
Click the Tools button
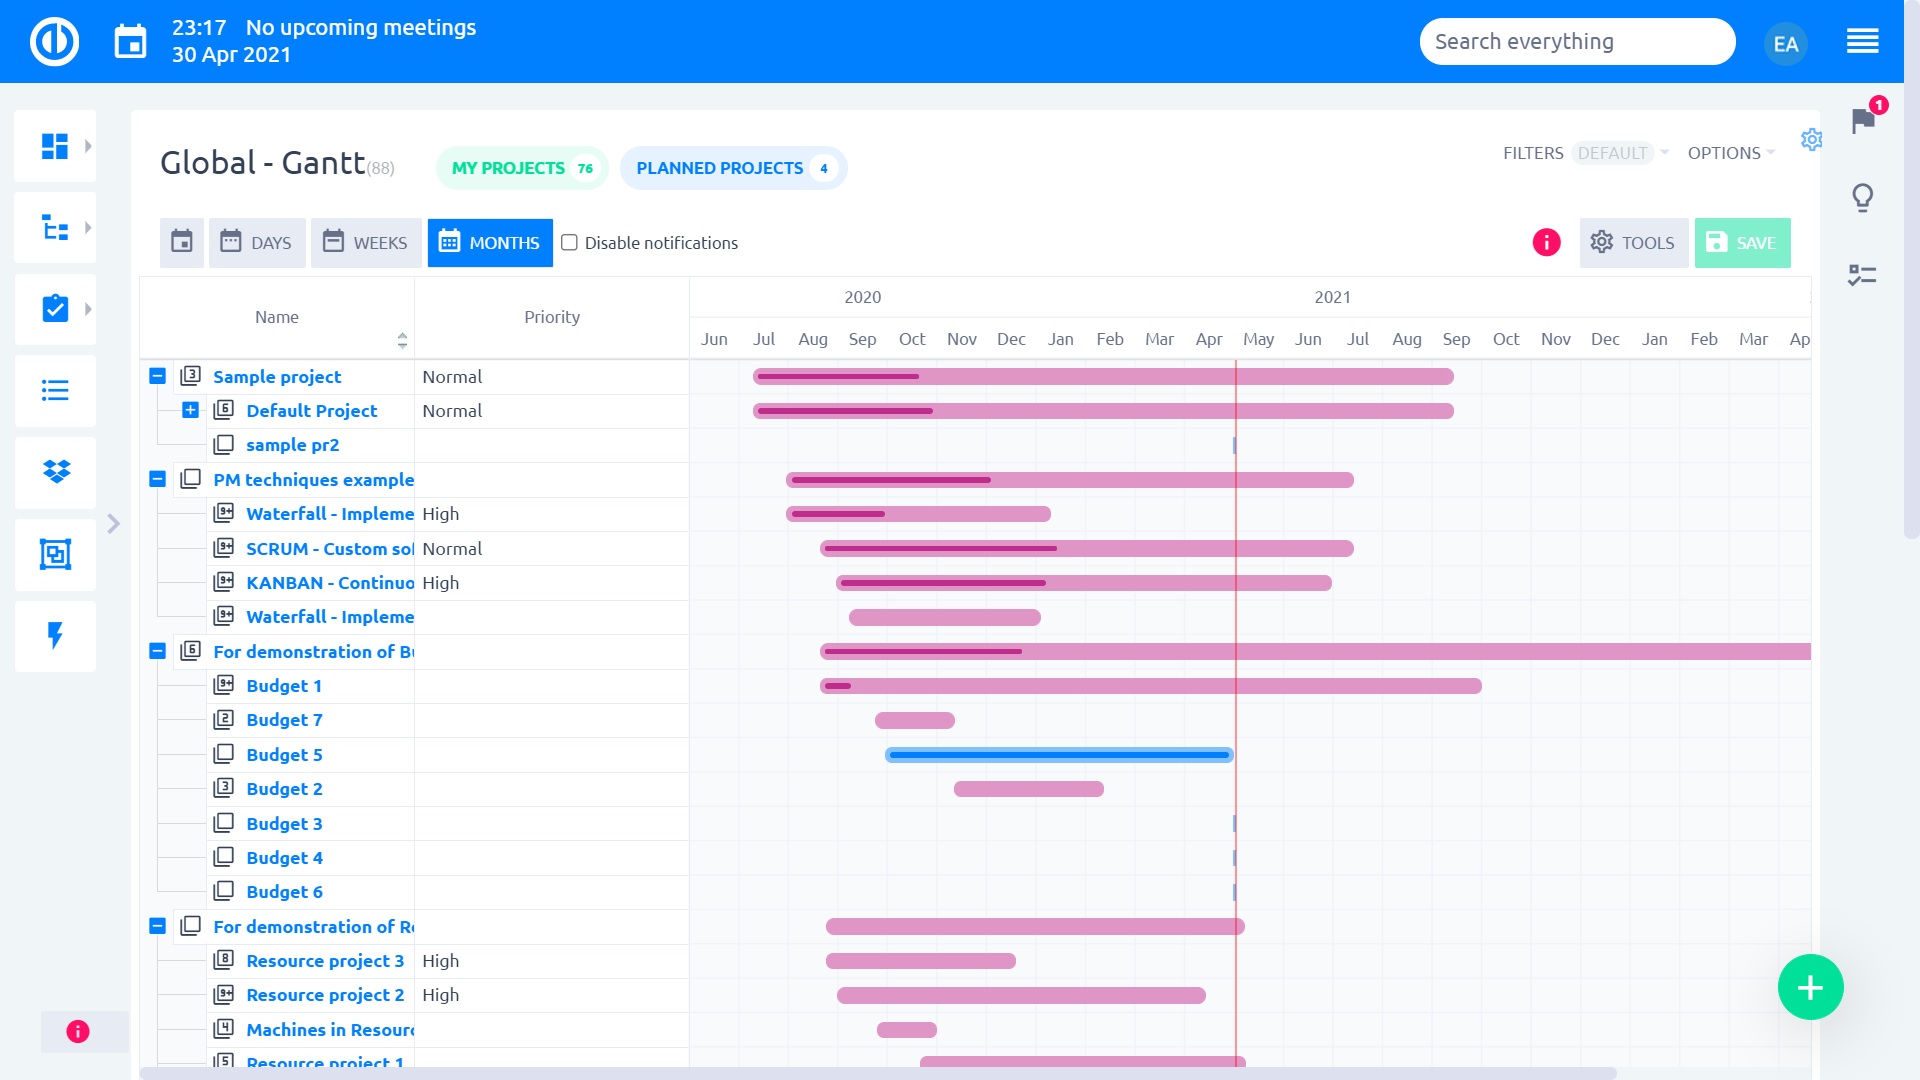coord(1633,242)
